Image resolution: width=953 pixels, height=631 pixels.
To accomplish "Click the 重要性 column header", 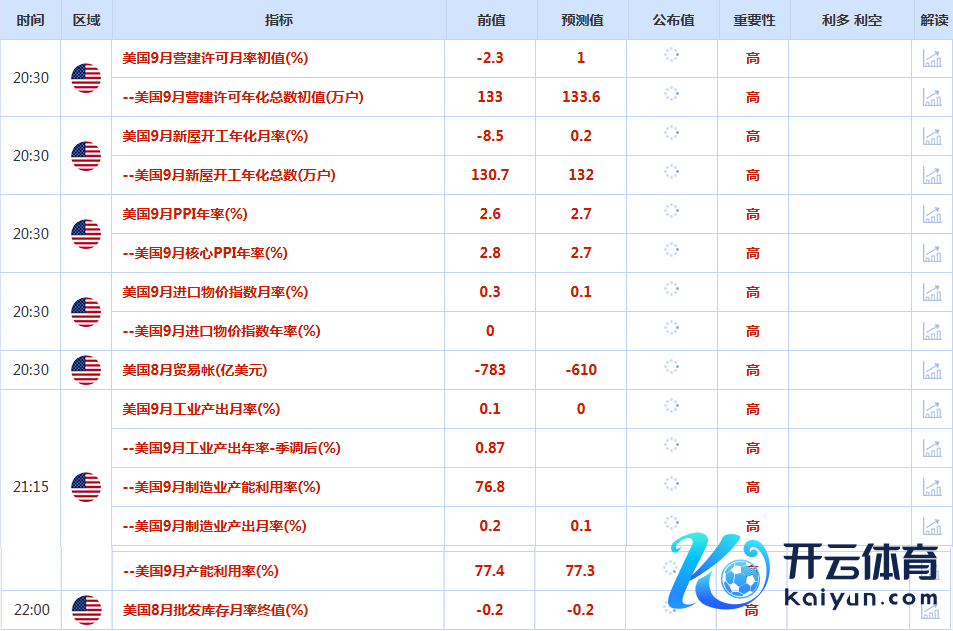I will (753, 20).
